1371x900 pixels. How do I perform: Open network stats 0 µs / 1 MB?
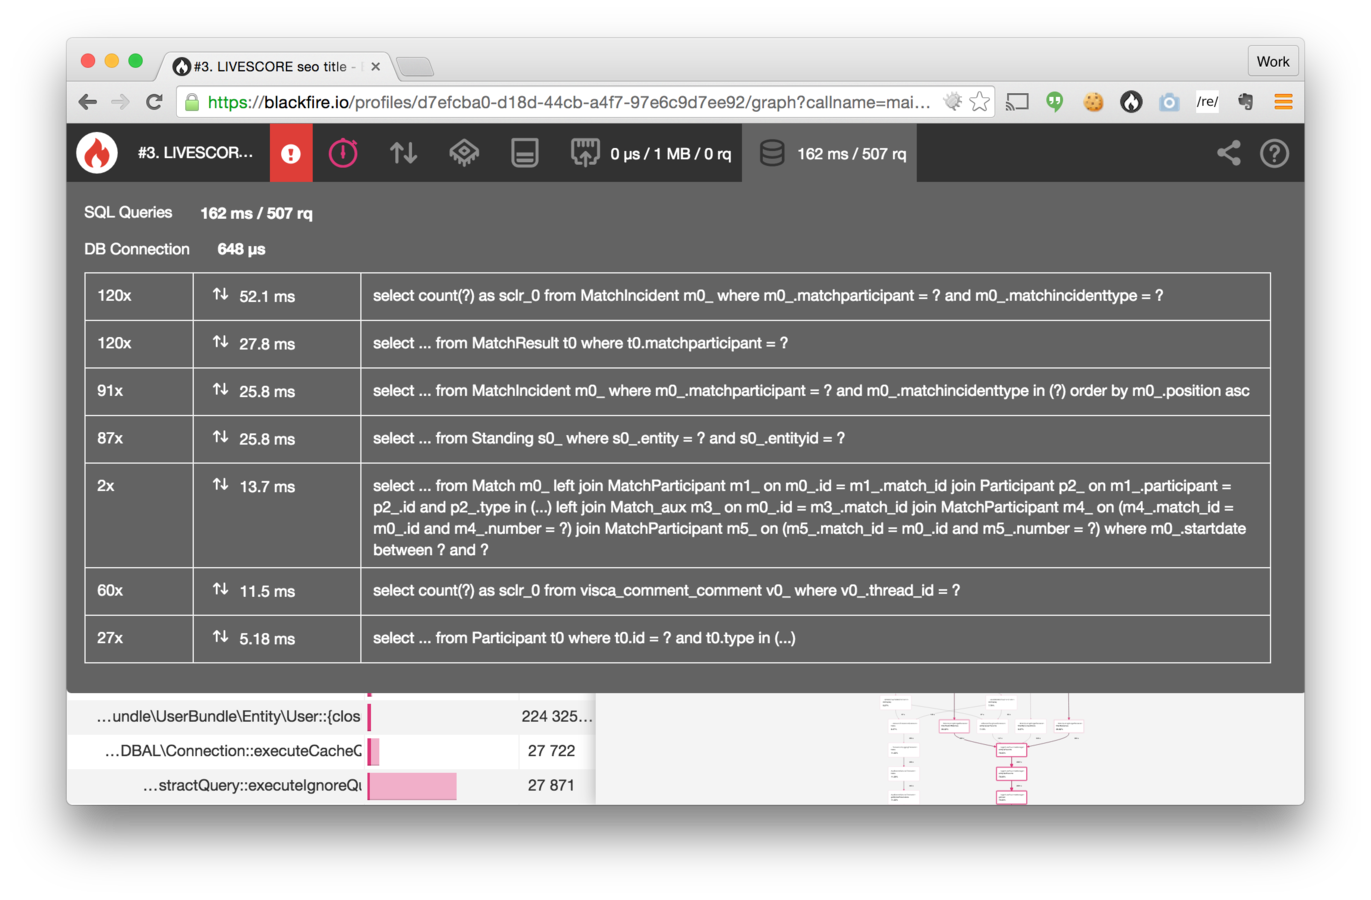(x=651, y=153)
